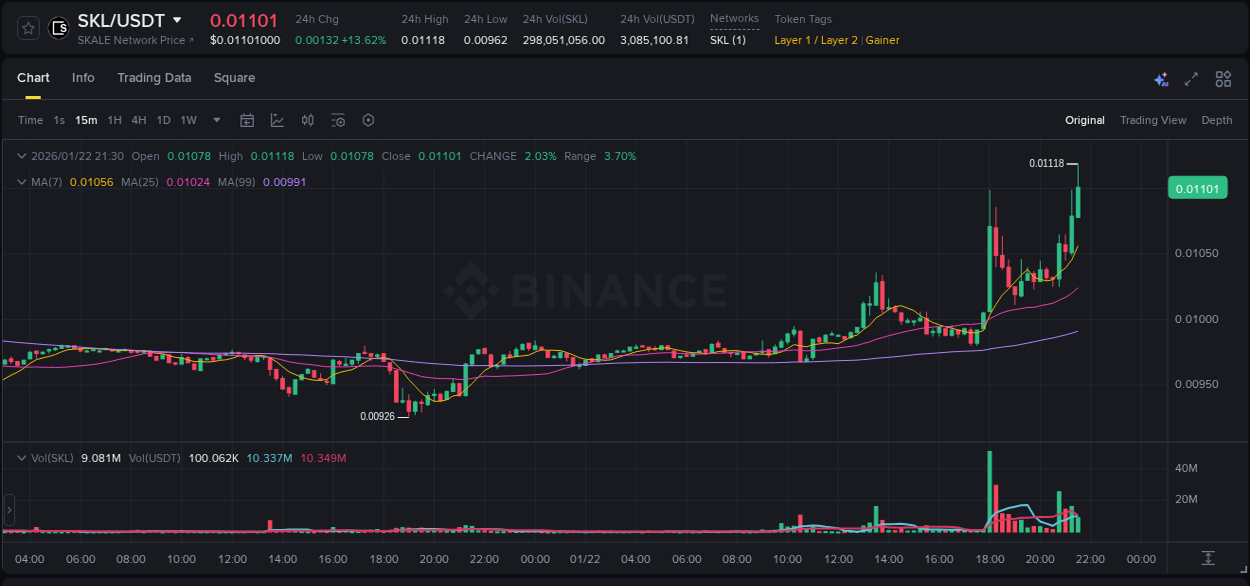
Task: Click the Gainer token tag link
Action: [x=882, y=40]
